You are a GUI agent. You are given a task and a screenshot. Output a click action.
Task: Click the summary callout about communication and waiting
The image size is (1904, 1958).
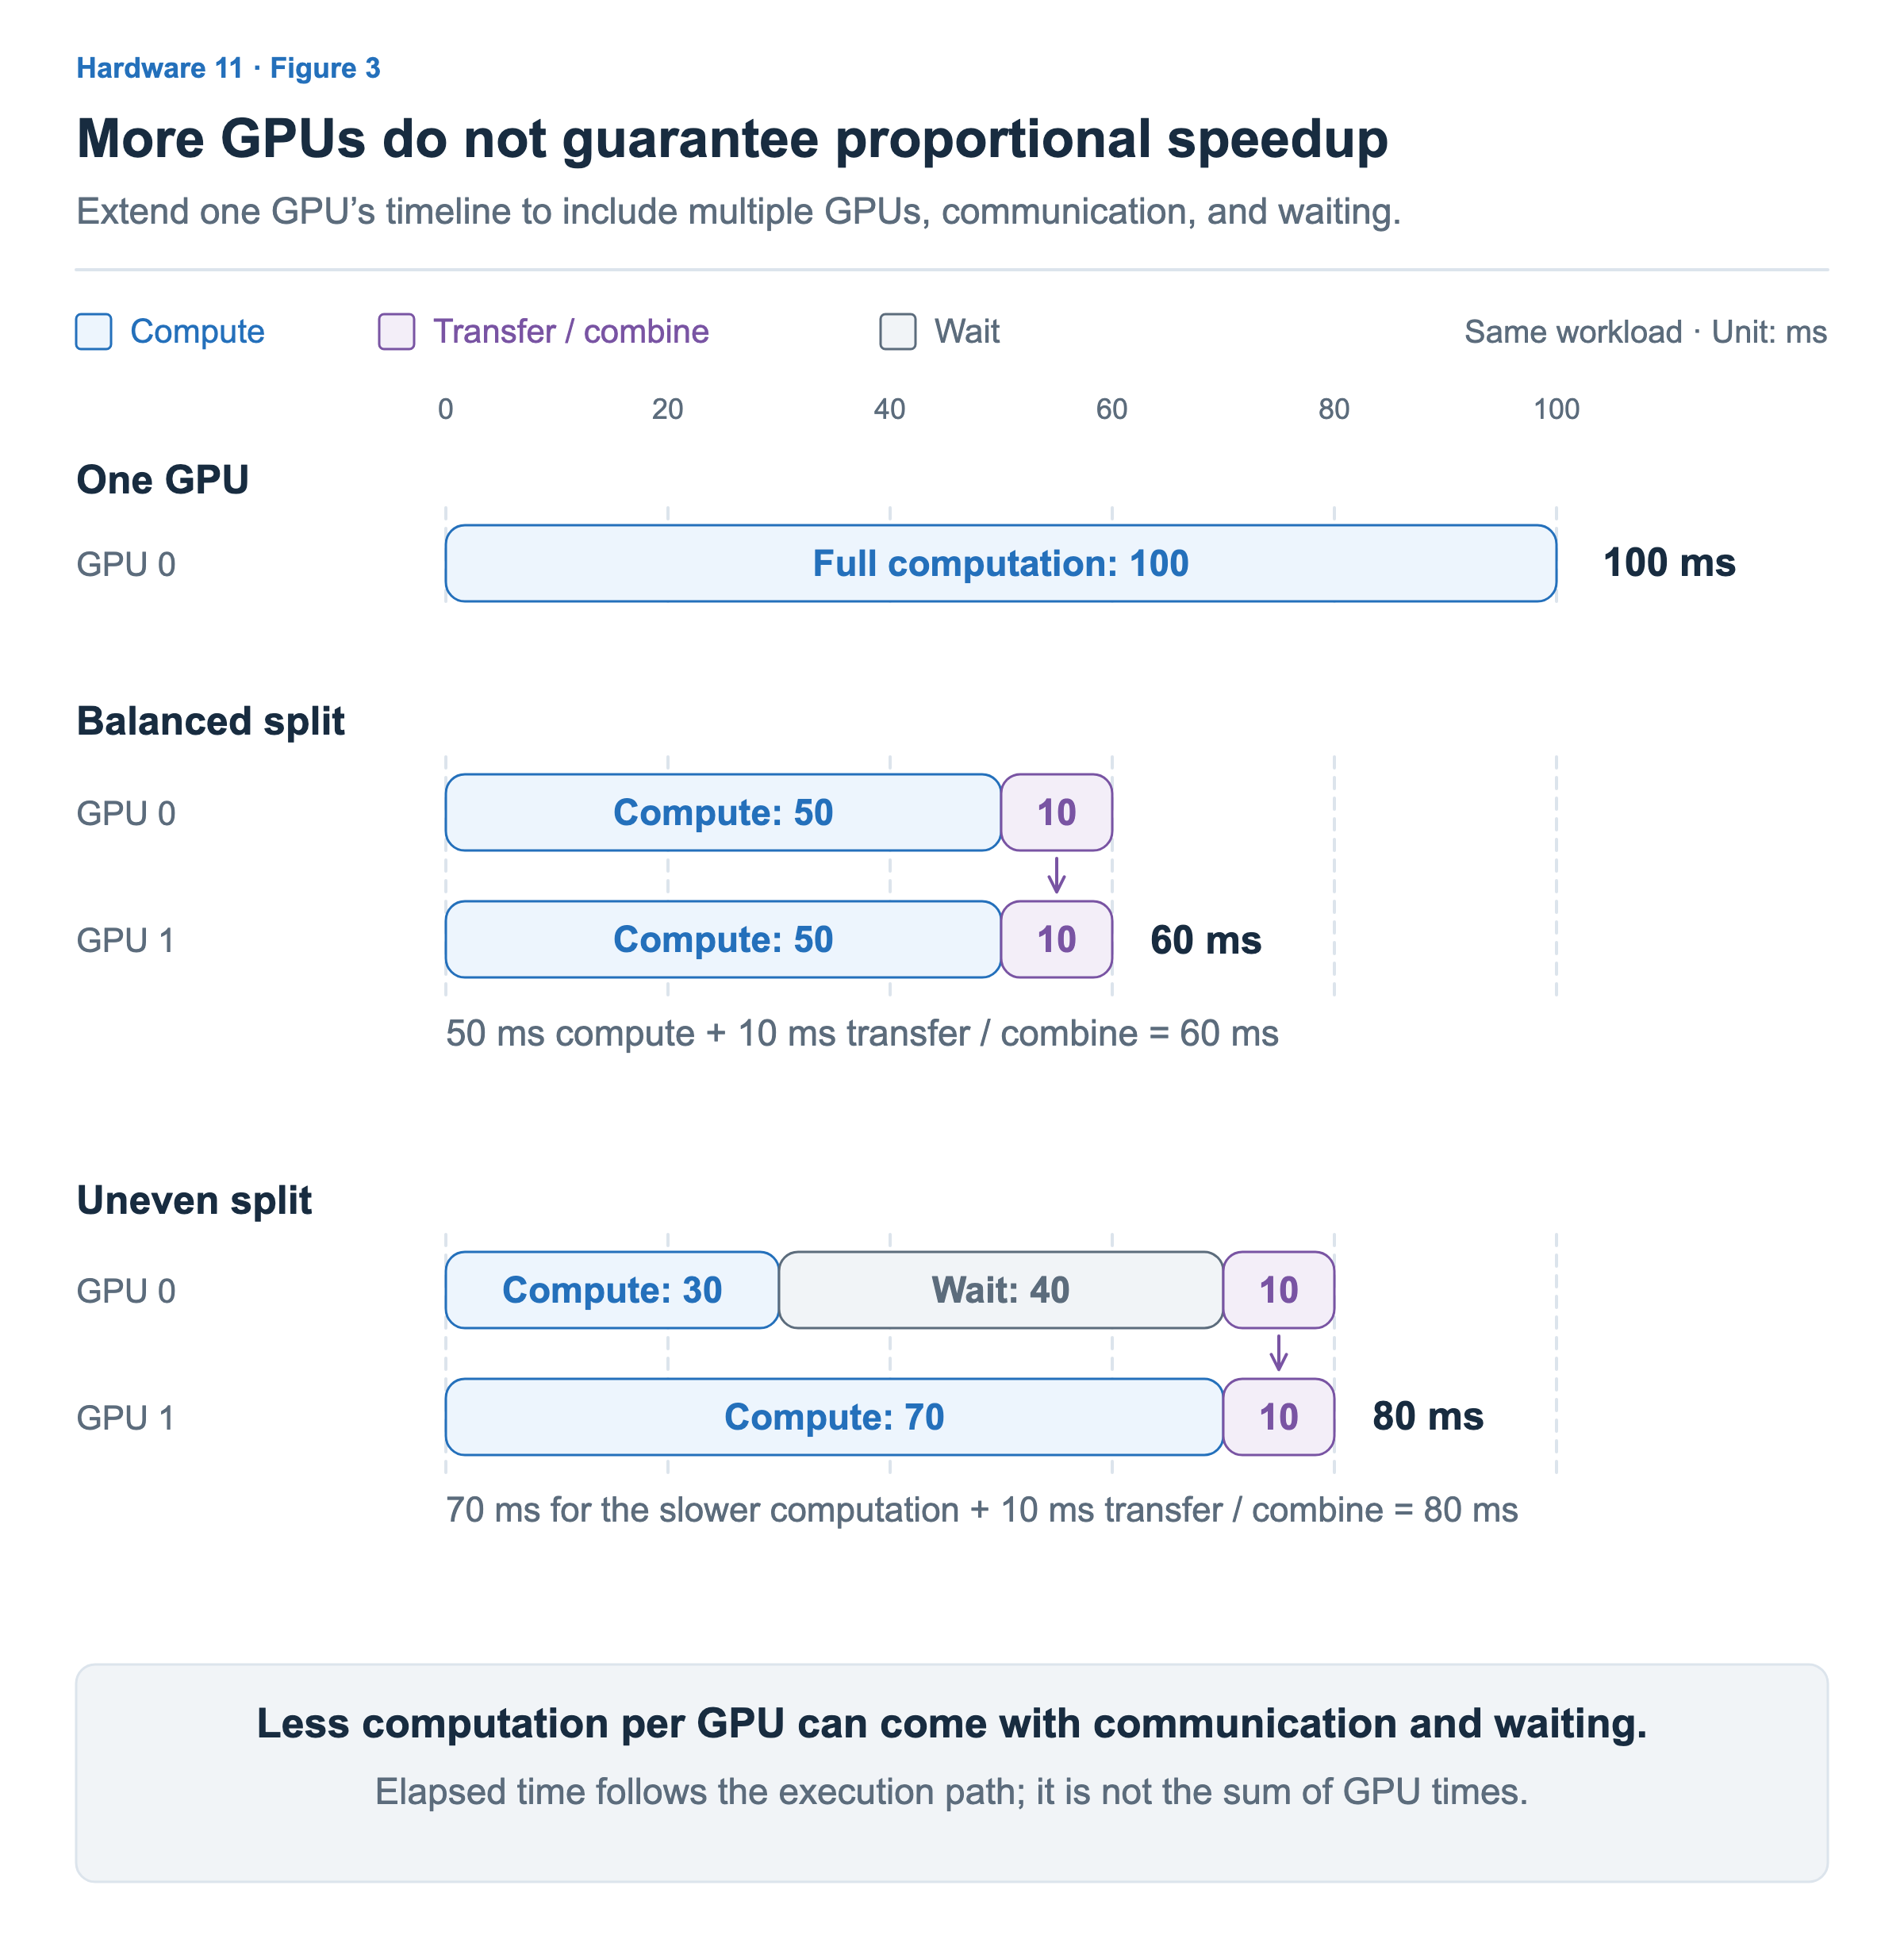click(952, 1773)
